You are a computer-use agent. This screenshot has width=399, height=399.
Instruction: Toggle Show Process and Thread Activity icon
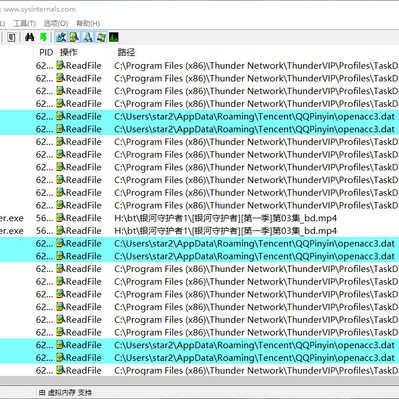(x=101, y=37)
